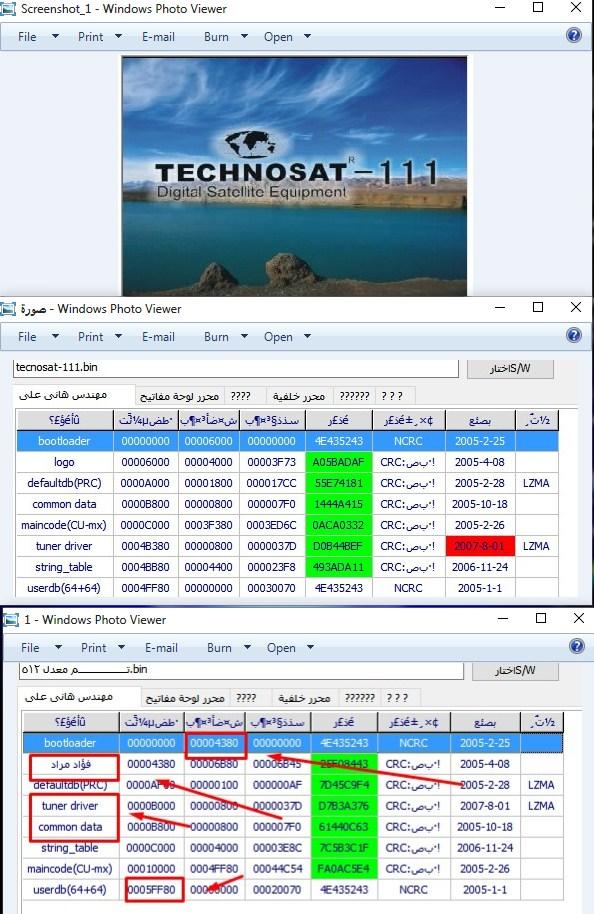Click the help icon in صورة window
The image size is (594, 914).
tap(574, 335)
